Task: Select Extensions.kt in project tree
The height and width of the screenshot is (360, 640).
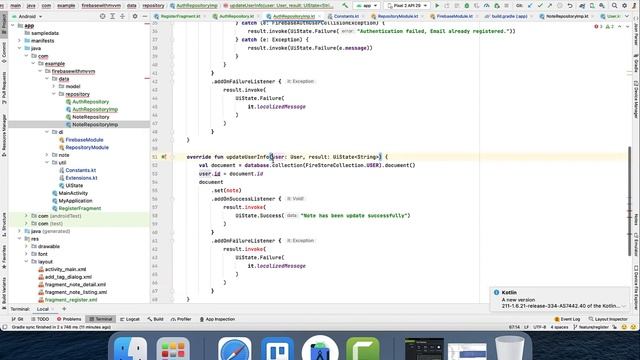Action: [x=81, y=178]
